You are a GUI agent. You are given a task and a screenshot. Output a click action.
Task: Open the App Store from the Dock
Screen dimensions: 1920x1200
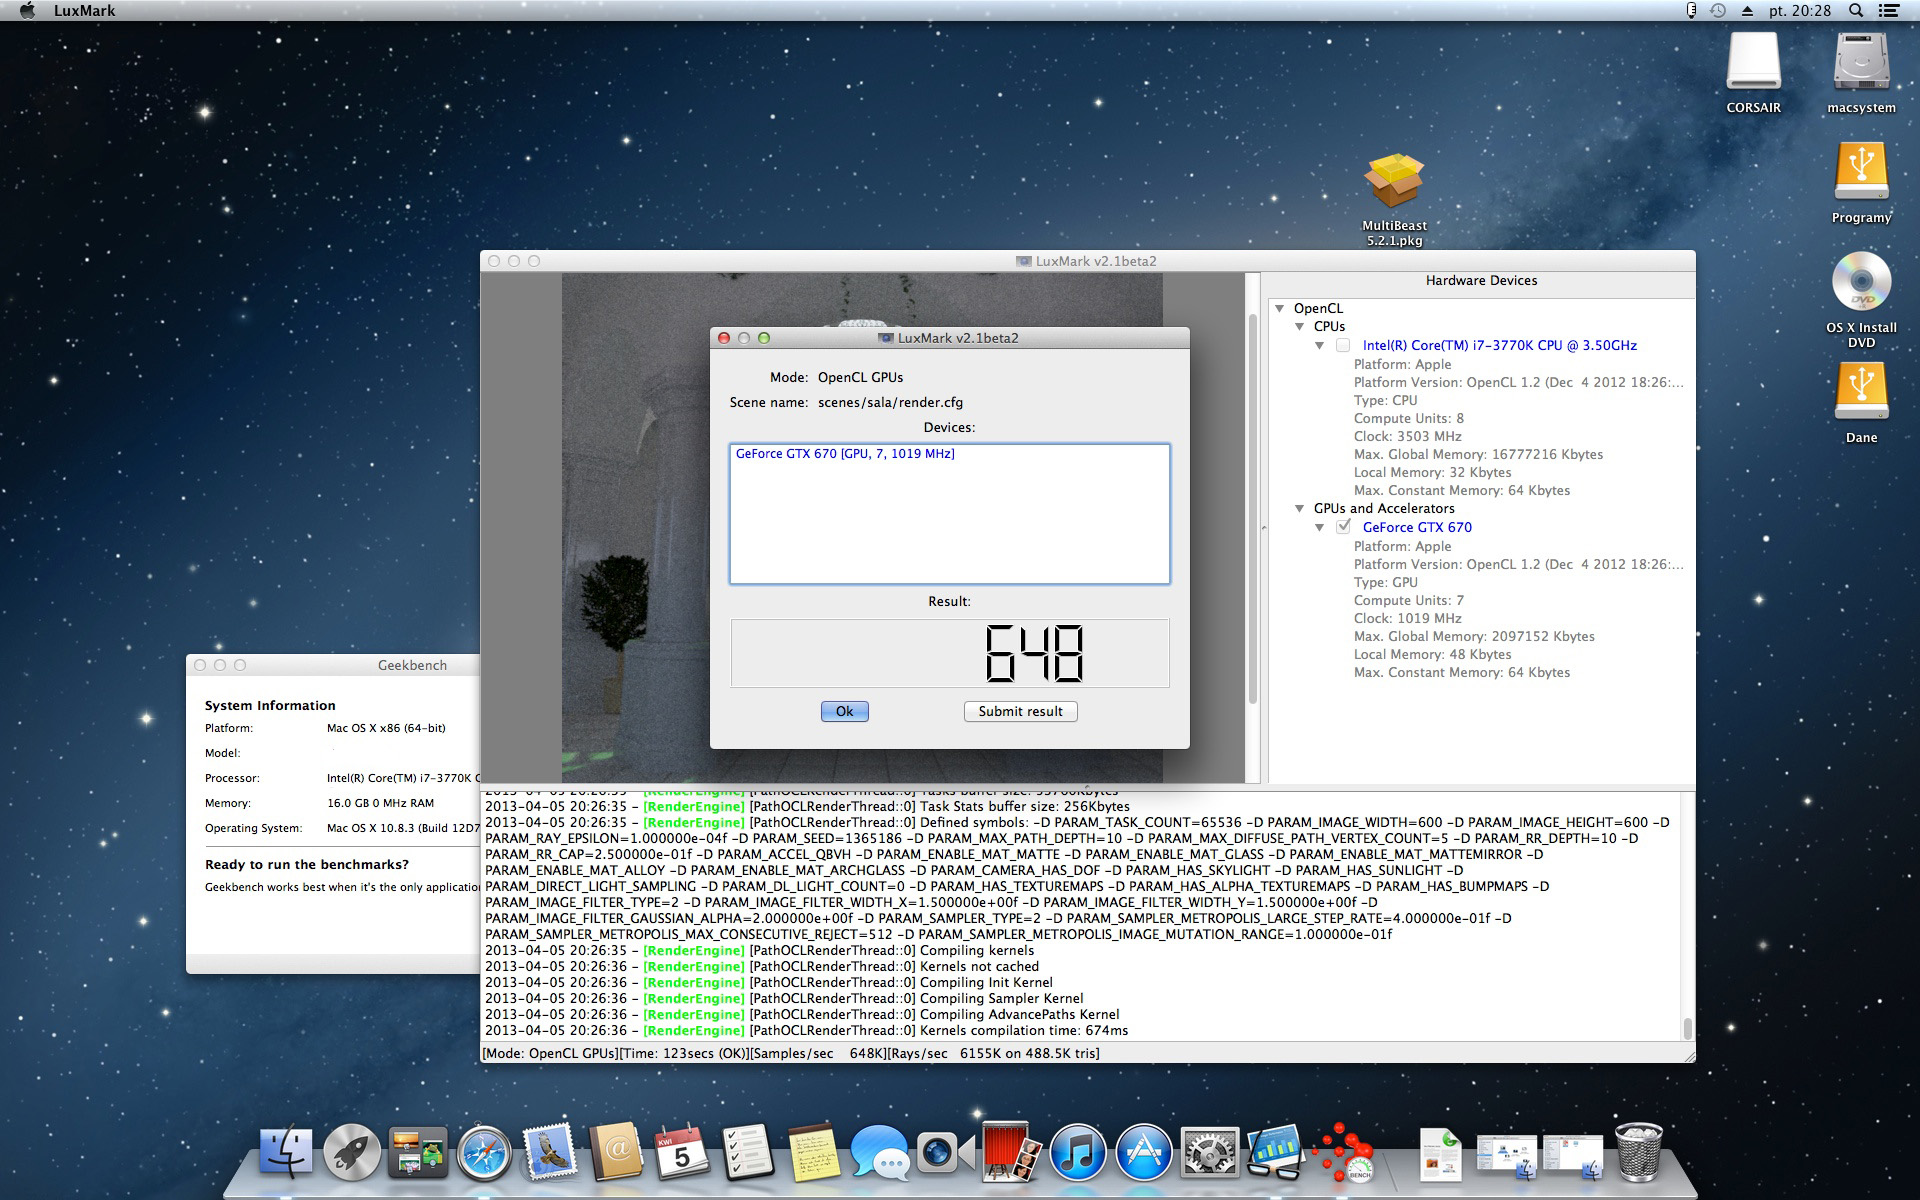point(1144,1153)
